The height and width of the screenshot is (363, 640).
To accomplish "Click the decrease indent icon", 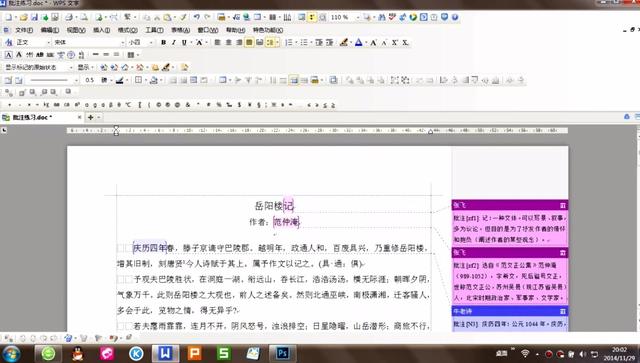I will [x=319, y=42].
